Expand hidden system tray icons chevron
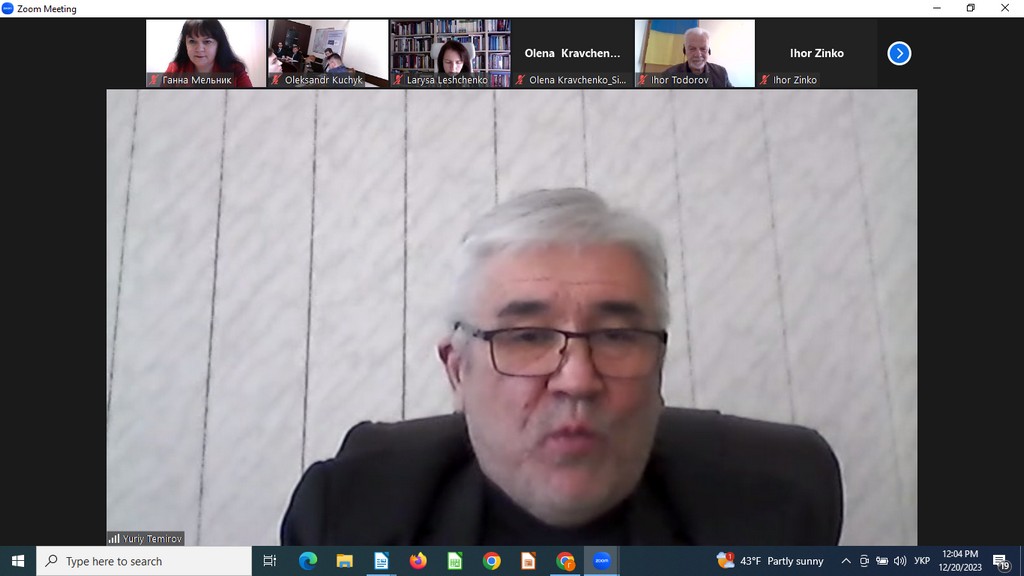Image resolution: width=1024 pixels, height=576 pixels. tap(846, 561)
